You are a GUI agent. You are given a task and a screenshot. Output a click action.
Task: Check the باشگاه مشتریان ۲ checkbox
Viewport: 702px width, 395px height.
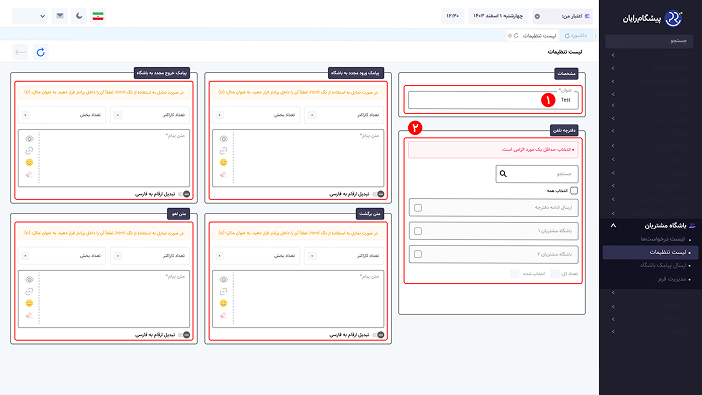pyautogui.click(x=418, y=254)
